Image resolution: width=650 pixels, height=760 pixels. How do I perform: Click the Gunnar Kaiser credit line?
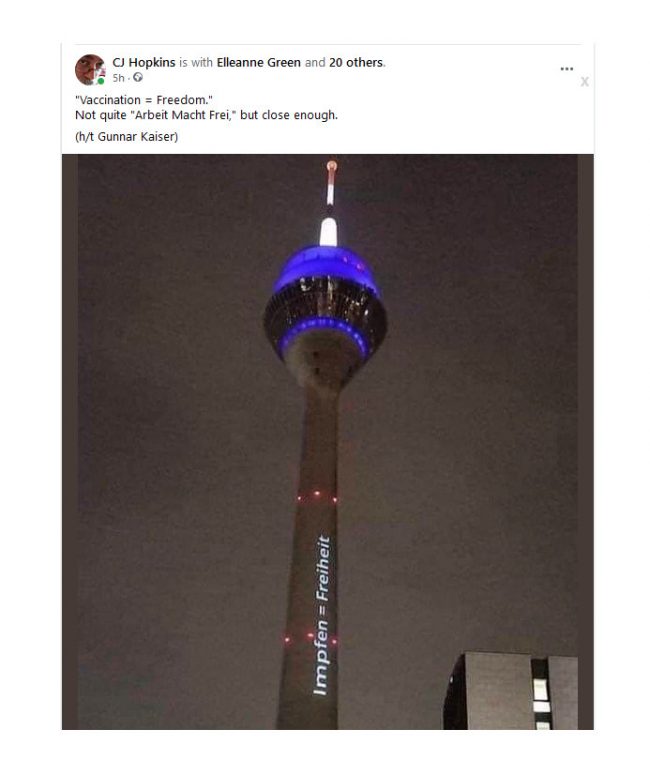[127, 137]
